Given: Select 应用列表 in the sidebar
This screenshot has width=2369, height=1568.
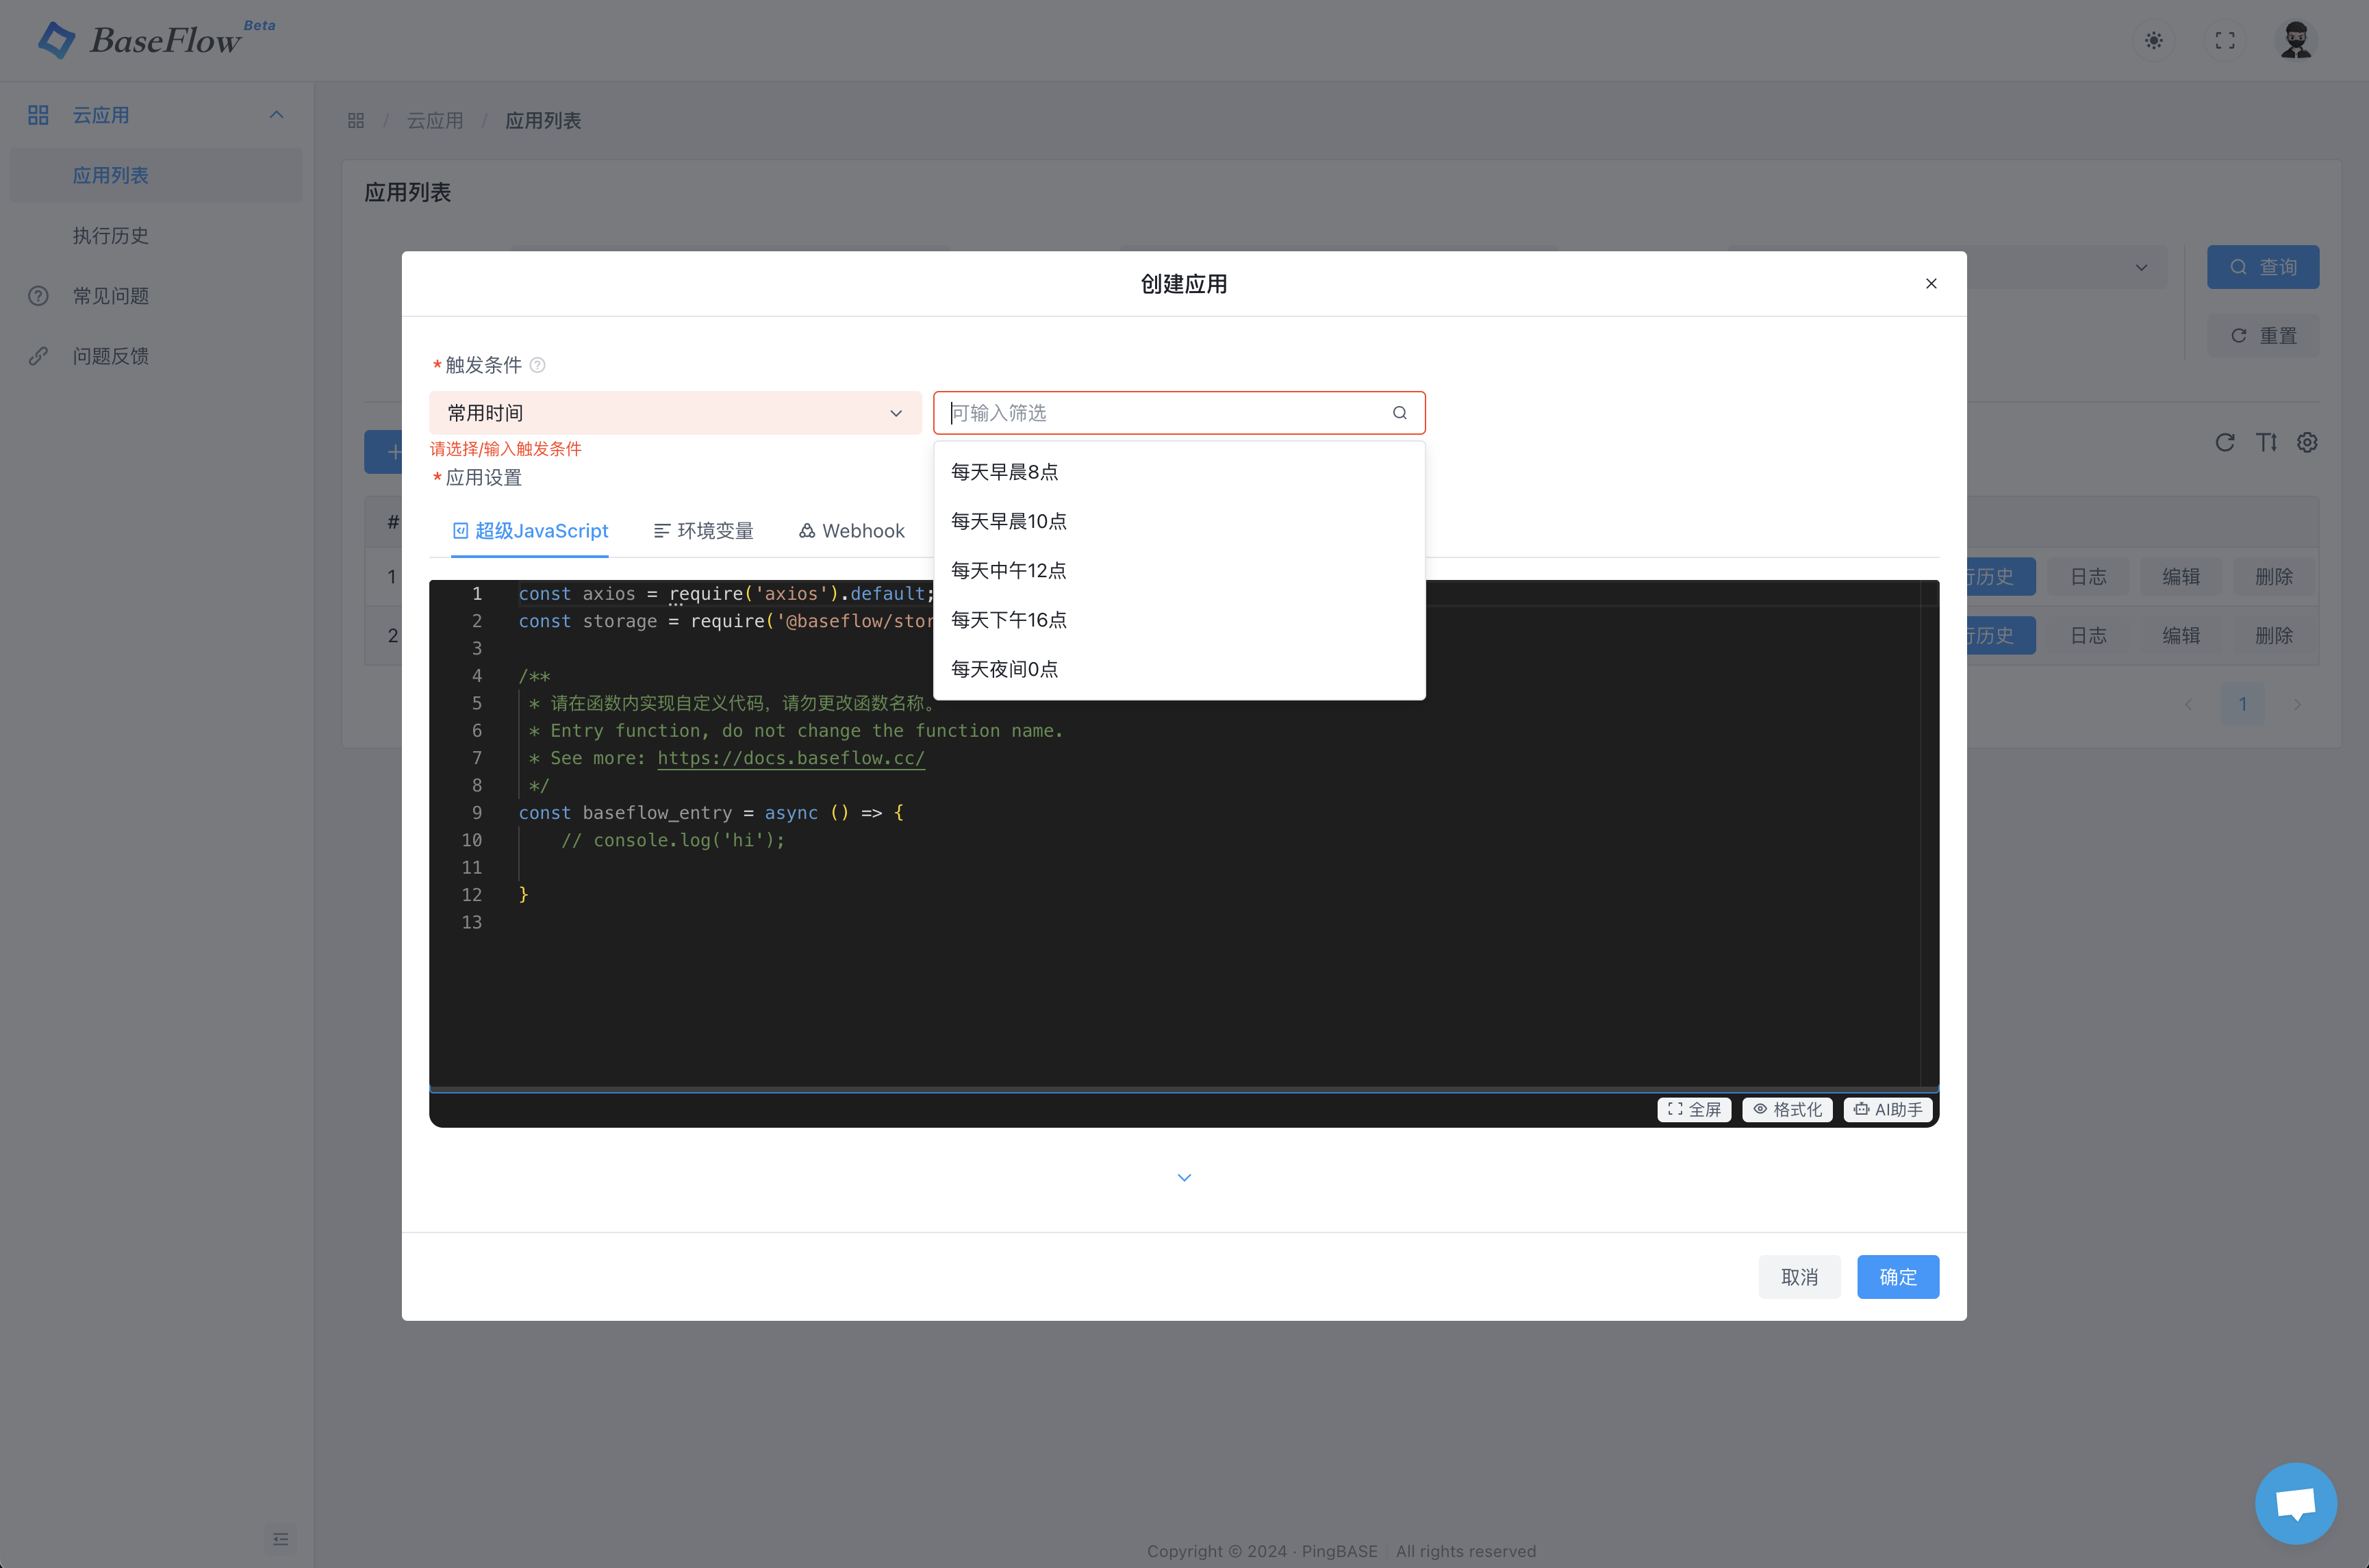Looking at the screenshot, I should pos(156,176).
